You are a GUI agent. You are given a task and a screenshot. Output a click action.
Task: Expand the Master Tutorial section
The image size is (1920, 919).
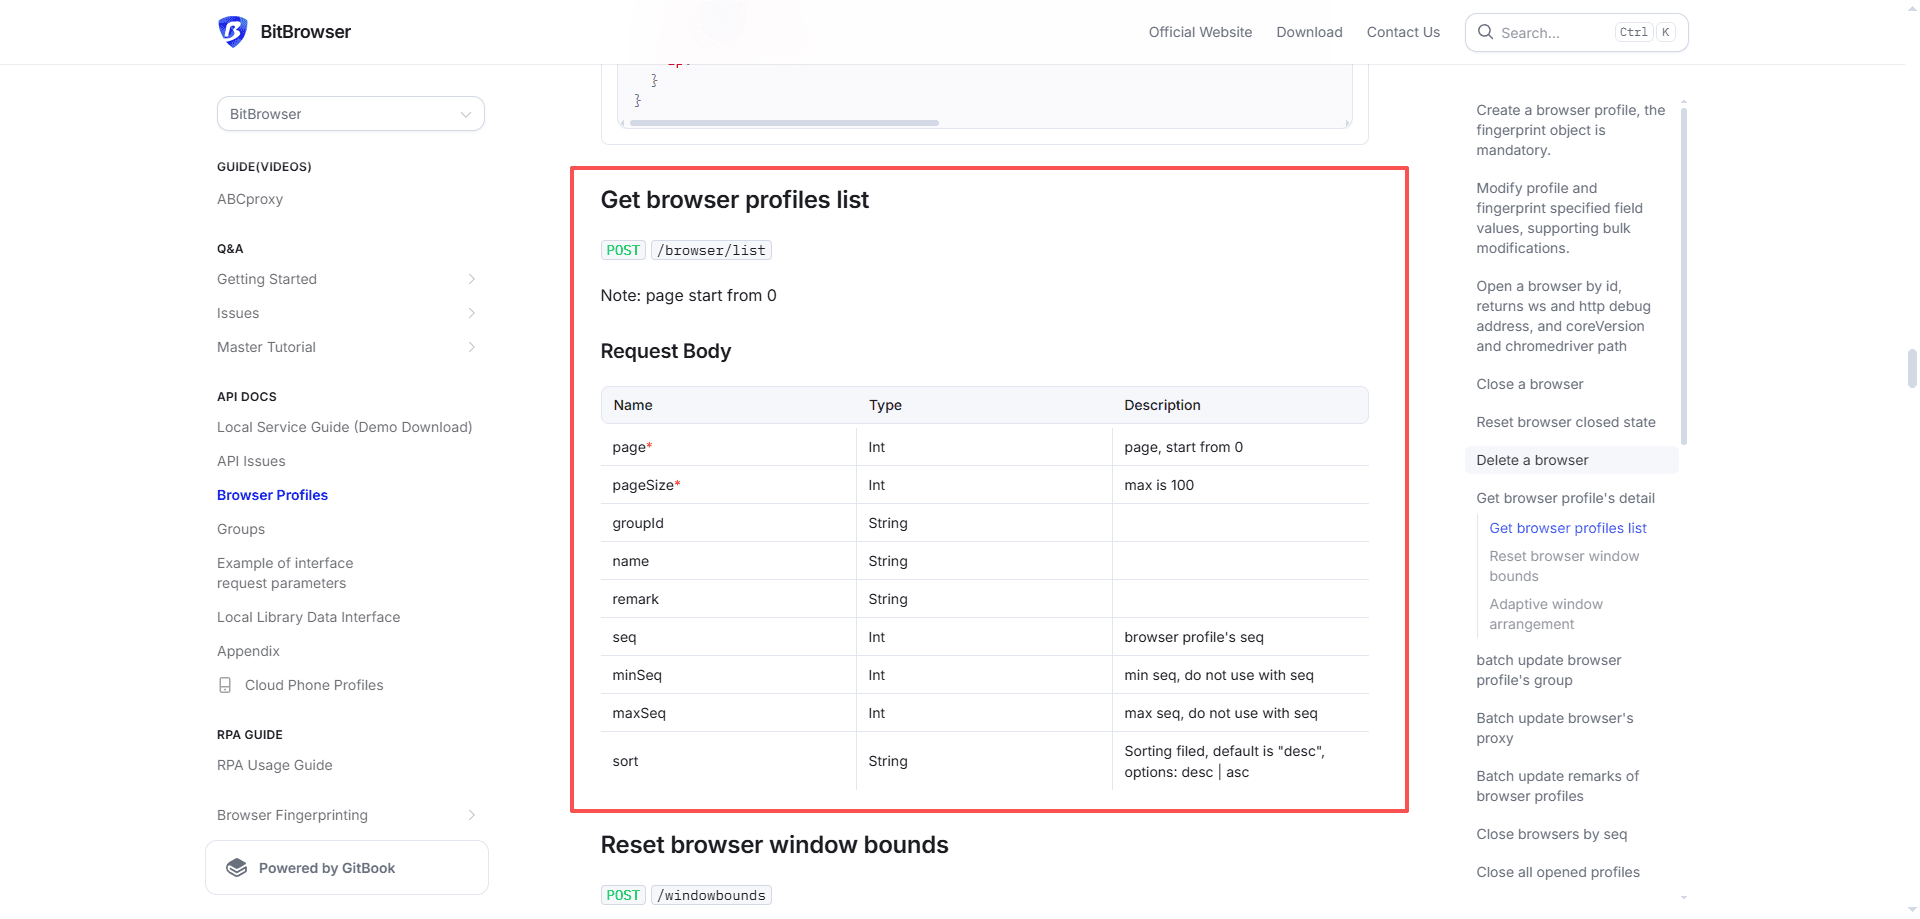pyautogui.click(x=471, y=347)
